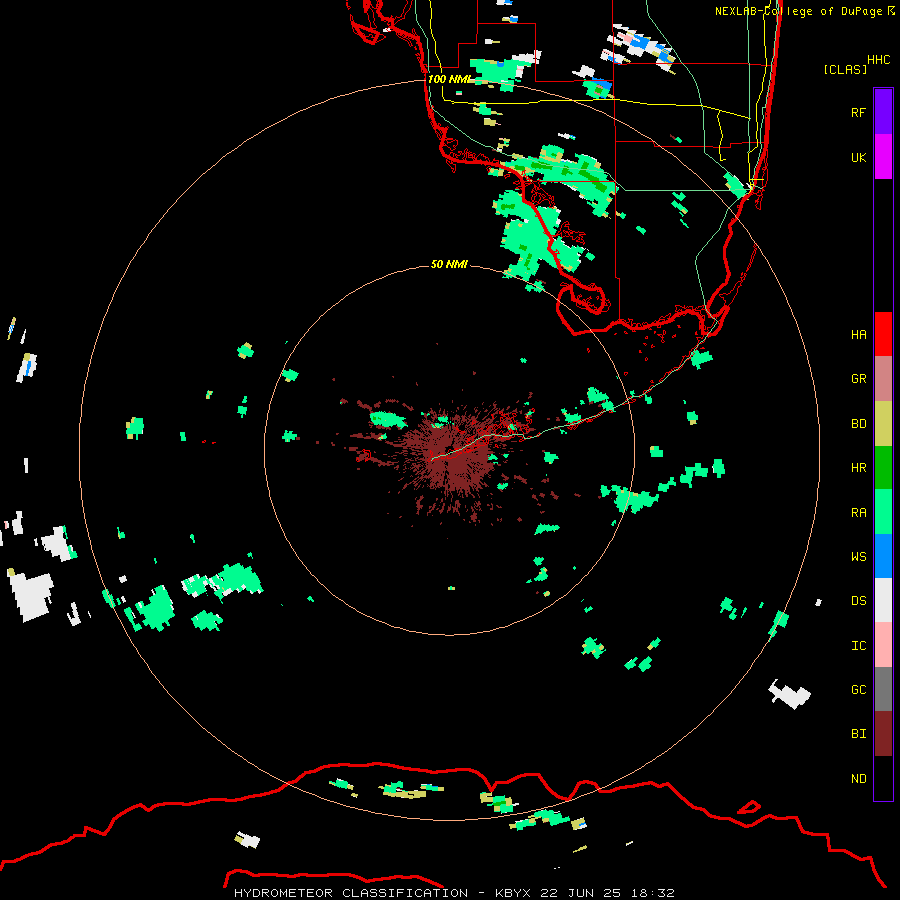Click the HA legend label
Screen dimensions: 900x900
click(x=858, y=335)
